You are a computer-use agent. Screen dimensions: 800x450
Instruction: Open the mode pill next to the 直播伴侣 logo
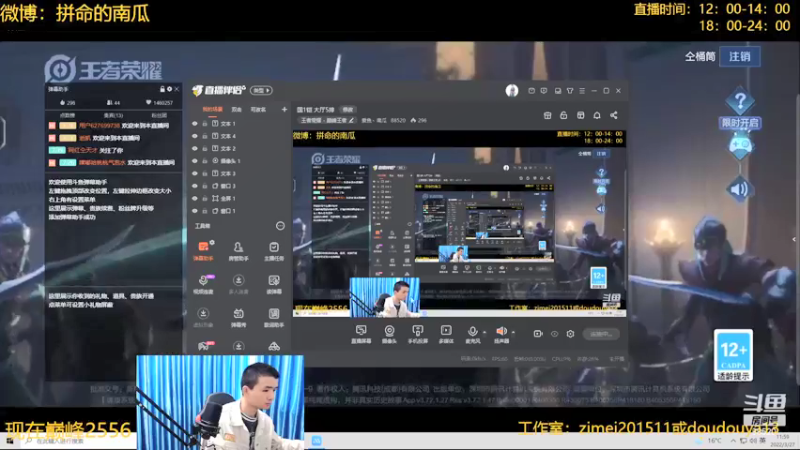pyautogui.click(x=261, y=90)
